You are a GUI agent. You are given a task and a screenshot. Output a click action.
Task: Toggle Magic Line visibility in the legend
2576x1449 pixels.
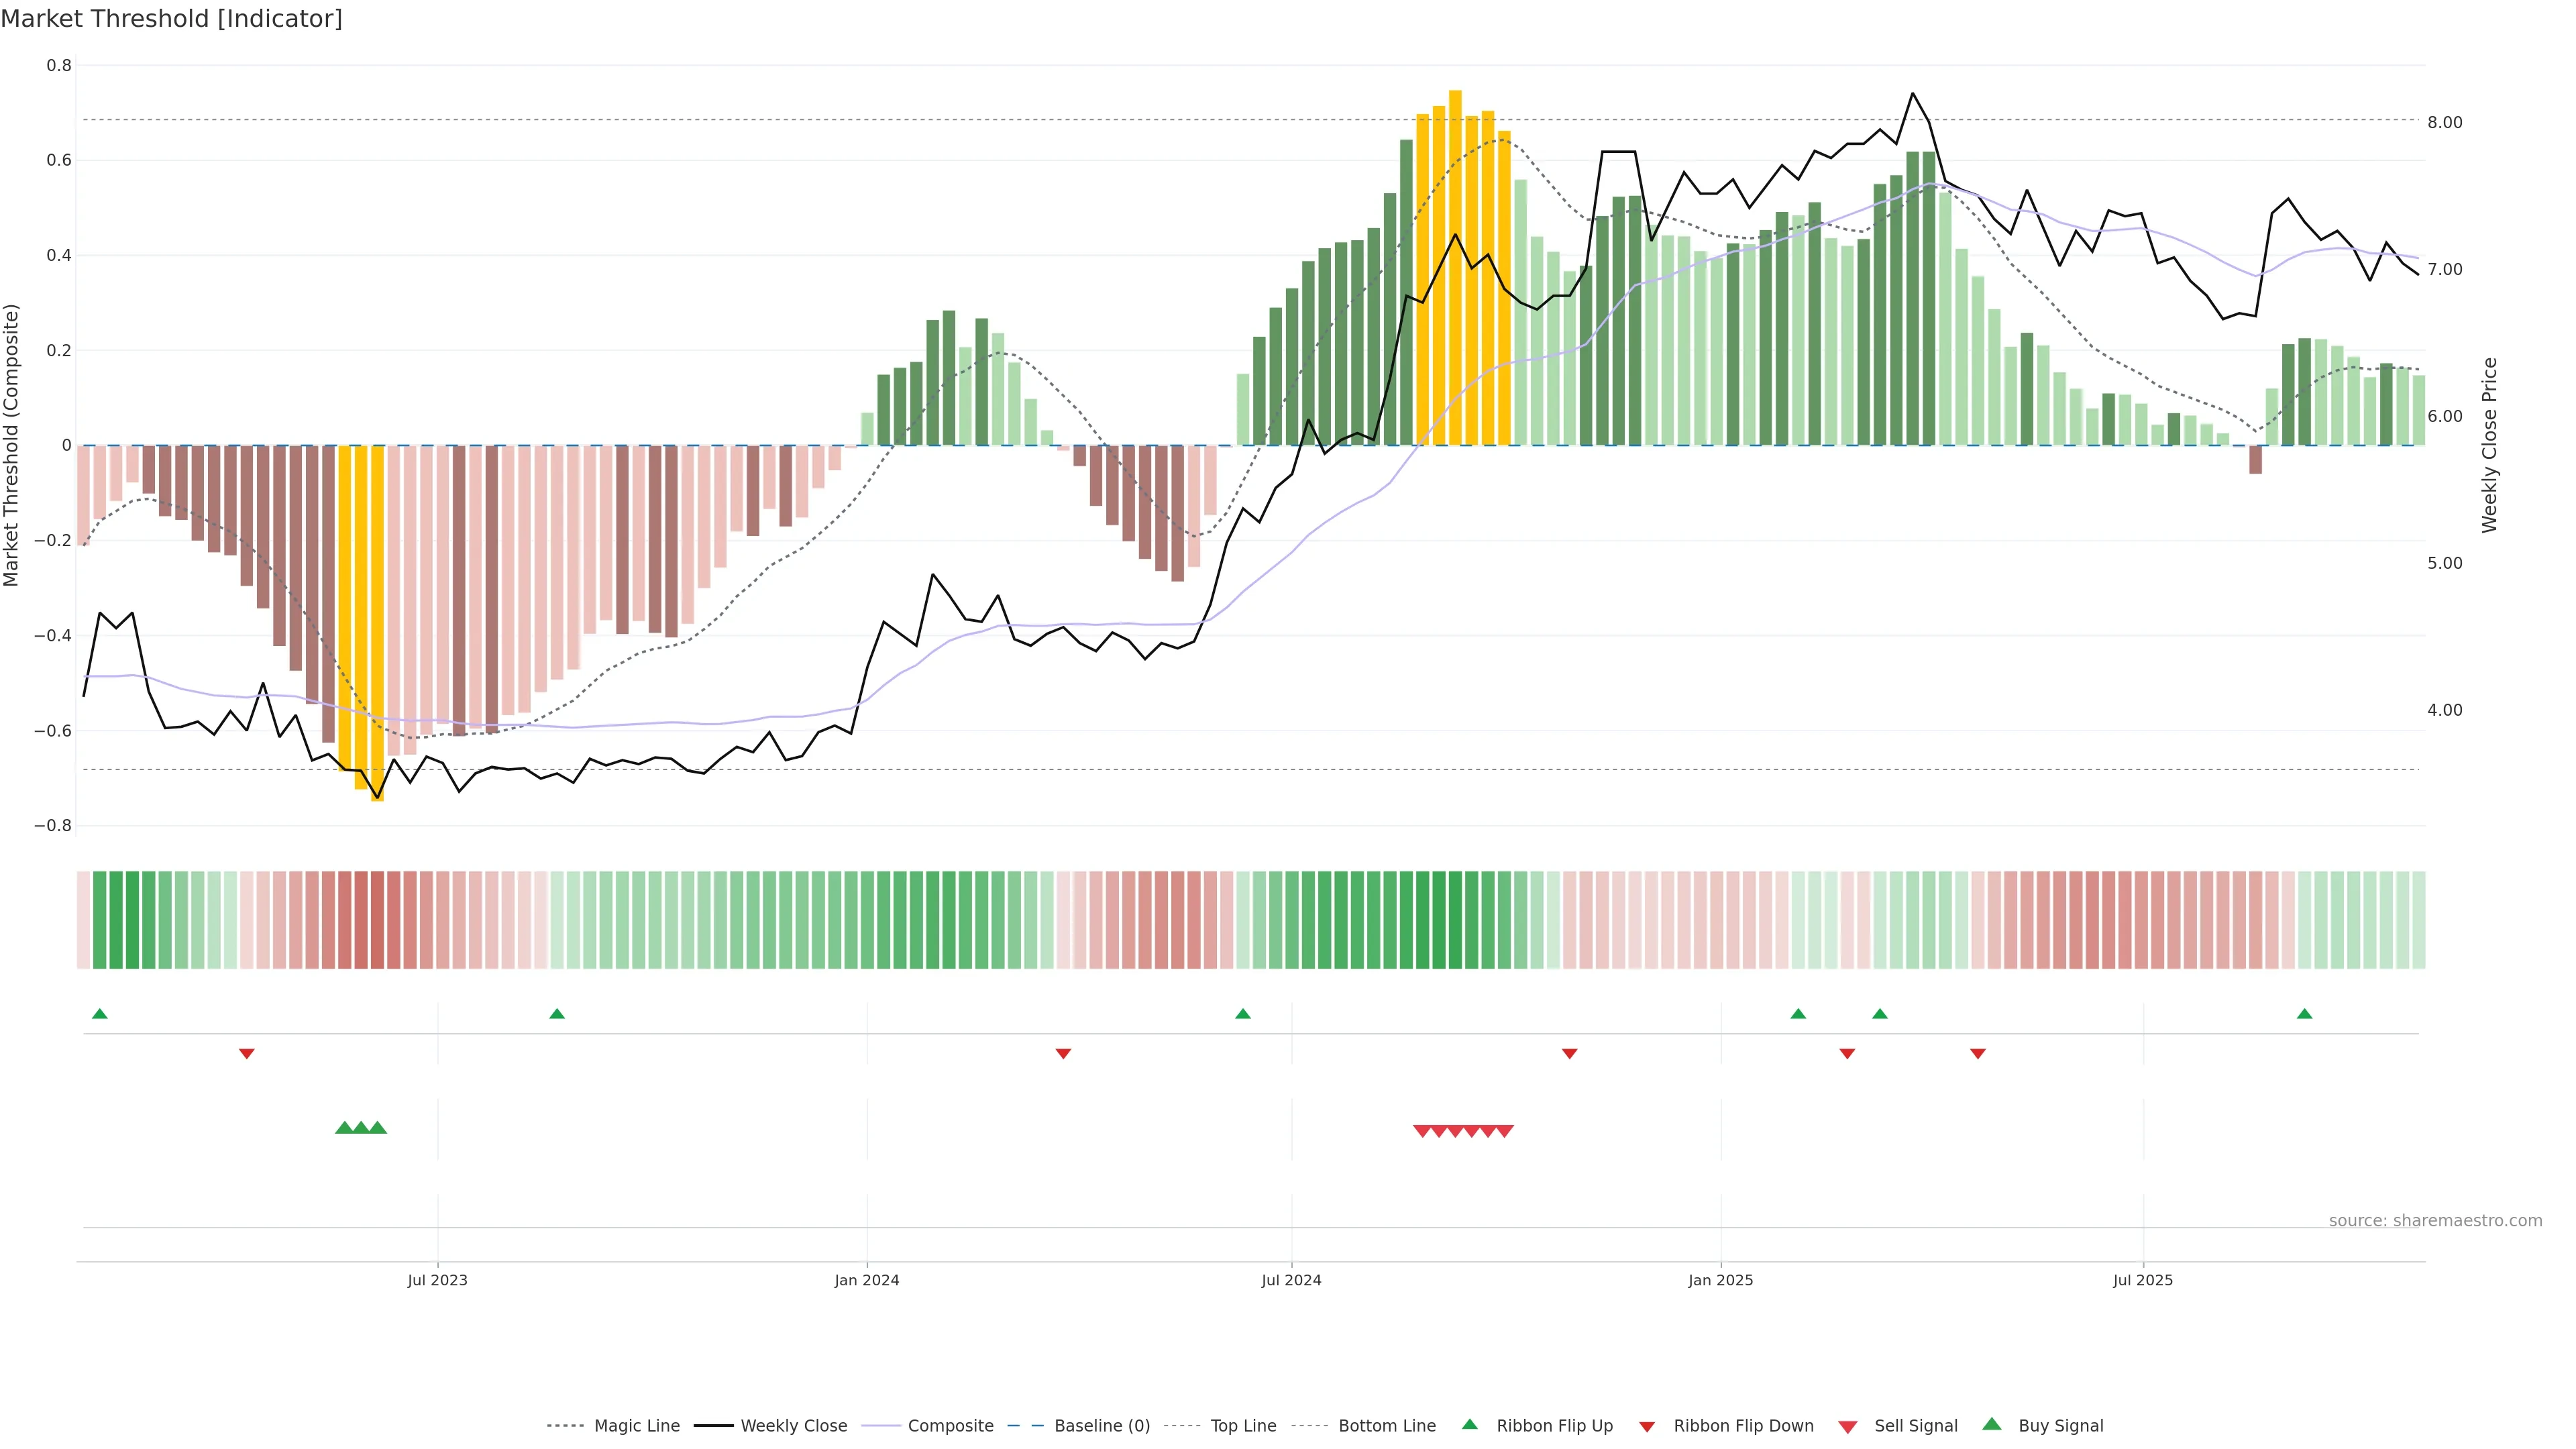click(x=636, y=1426)
